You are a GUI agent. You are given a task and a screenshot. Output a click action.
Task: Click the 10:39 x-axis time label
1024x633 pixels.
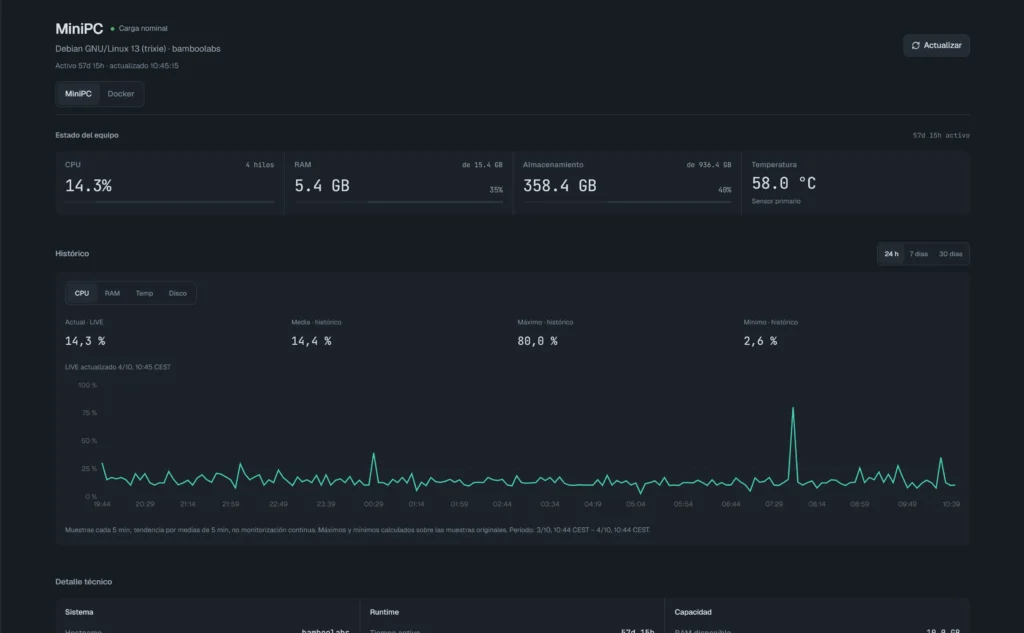pyautogui.click(x=952, y=504)
